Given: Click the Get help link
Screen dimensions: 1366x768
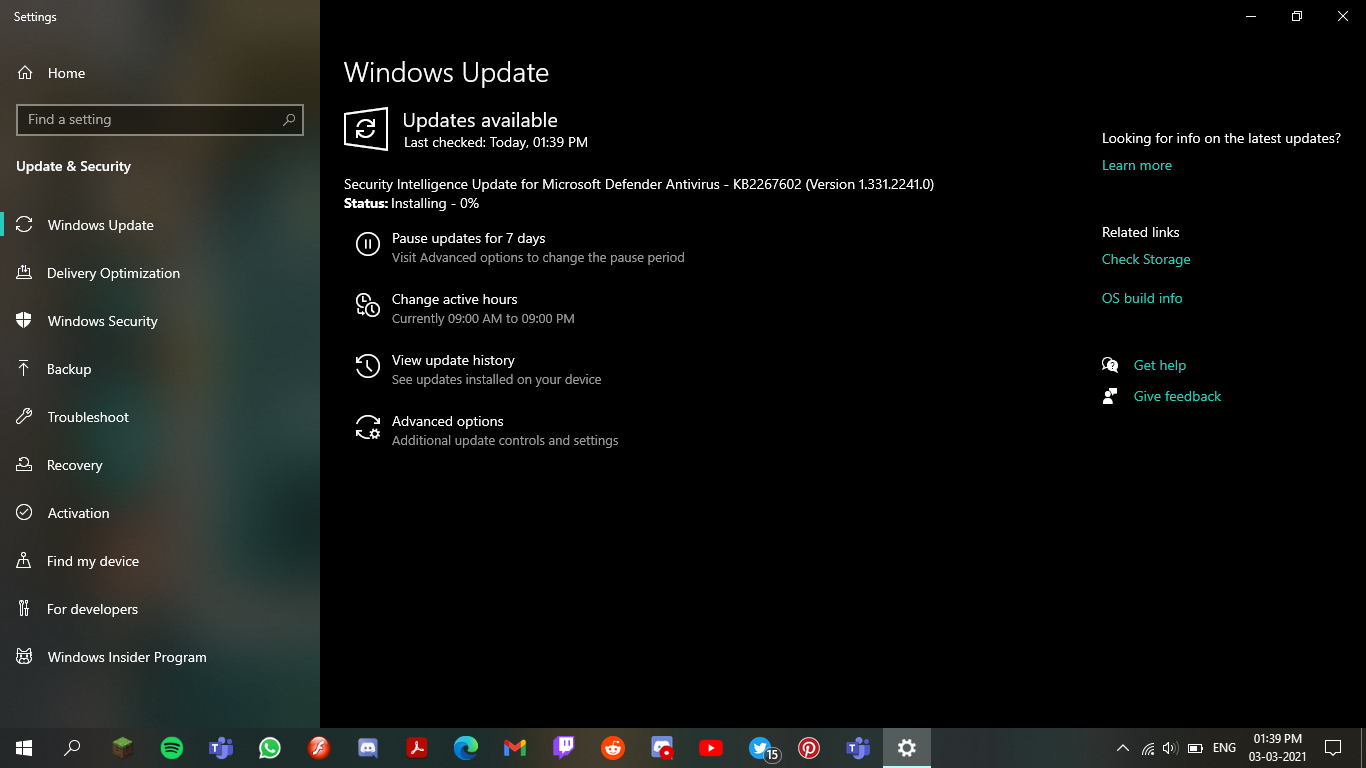Looking at the screenshot, I should point(1159,365).
